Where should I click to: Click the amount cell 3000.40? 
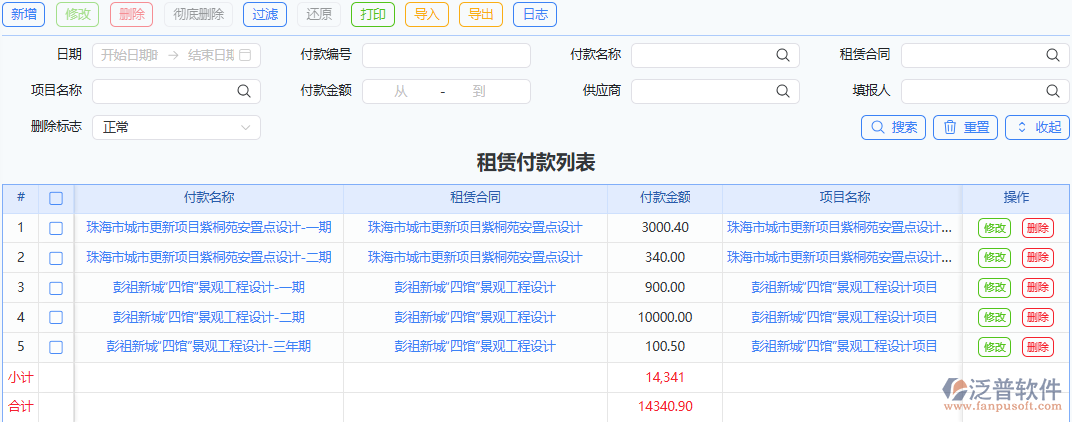(x=665, y=228)
